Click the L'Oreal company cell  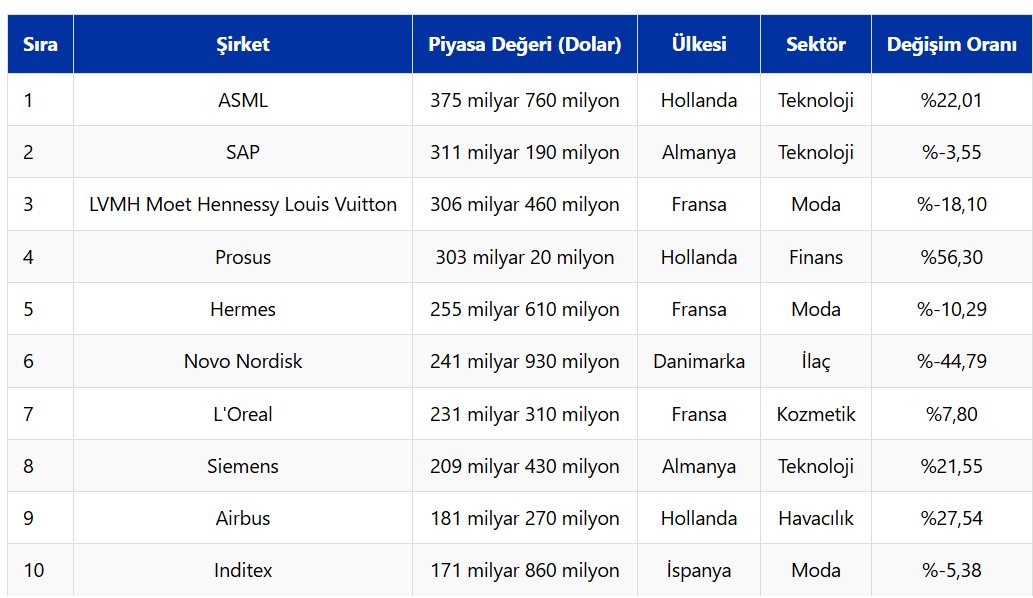pos(243,414)
